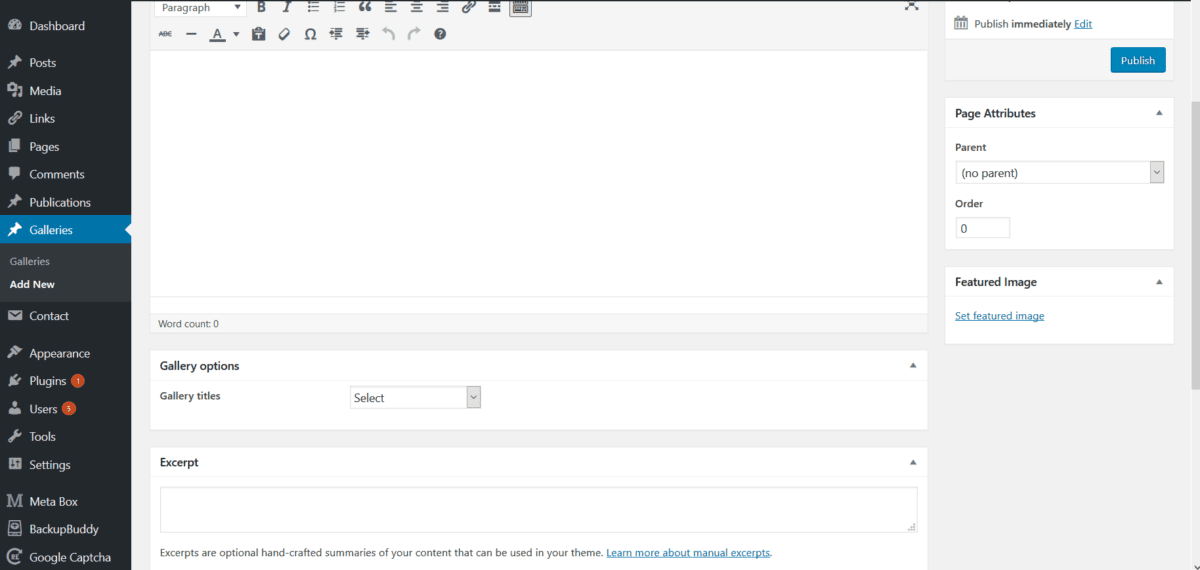Toggle the toolbar kitchen sink button

tap(520, 8)
